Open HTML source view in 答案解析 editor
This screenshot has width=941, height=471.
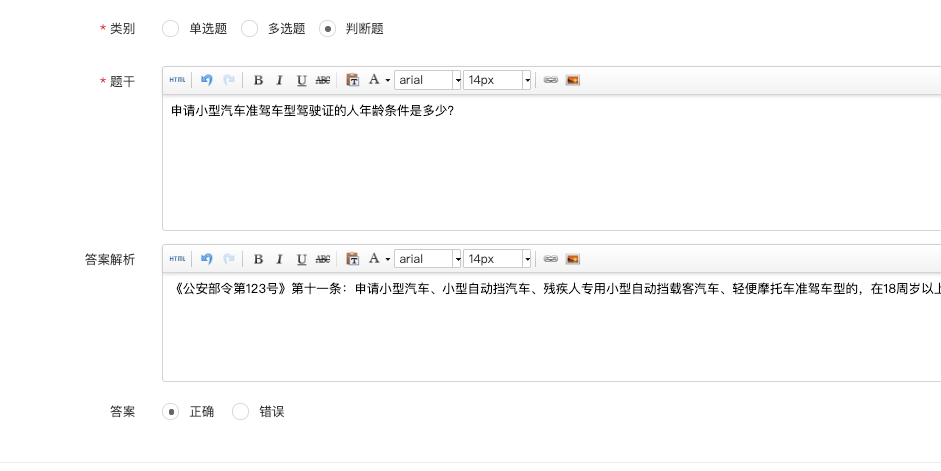(x=177, y=259)
